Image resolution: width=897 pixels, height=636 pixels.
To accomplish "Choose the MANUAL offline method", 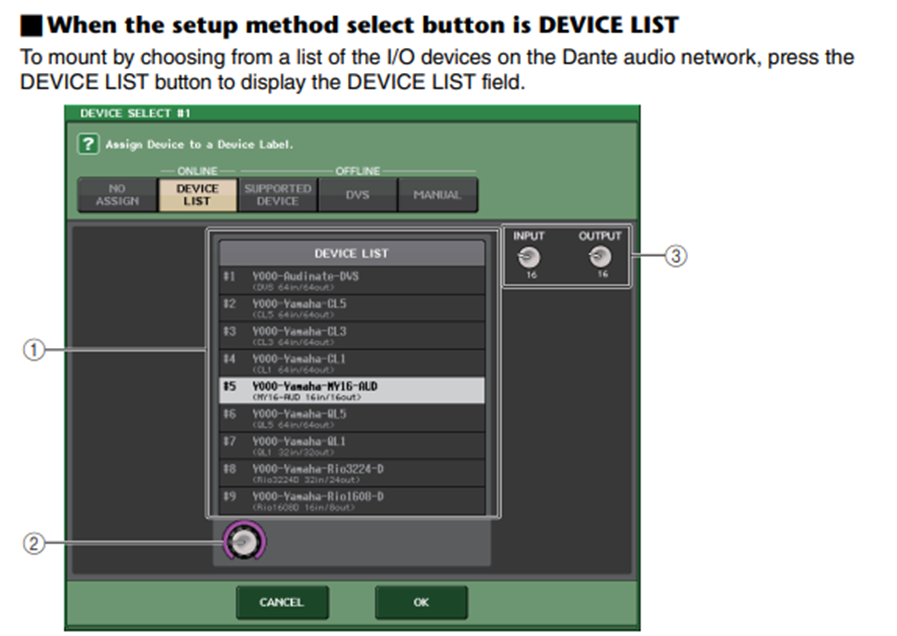I will pos(437,194).
